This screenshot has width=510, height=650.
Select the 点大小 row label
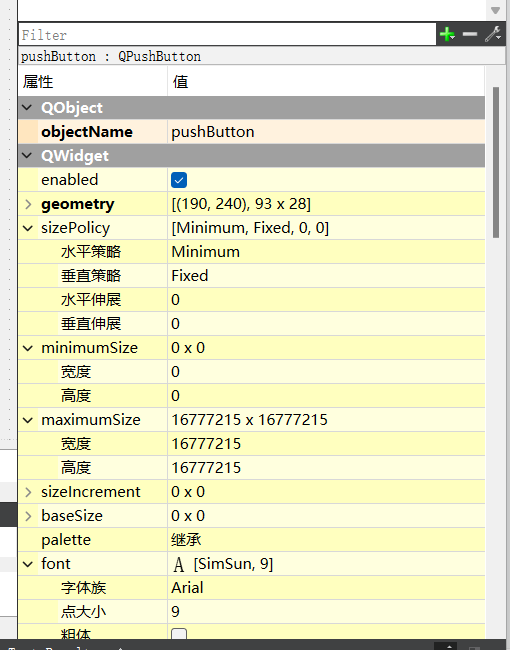point(83,612)
